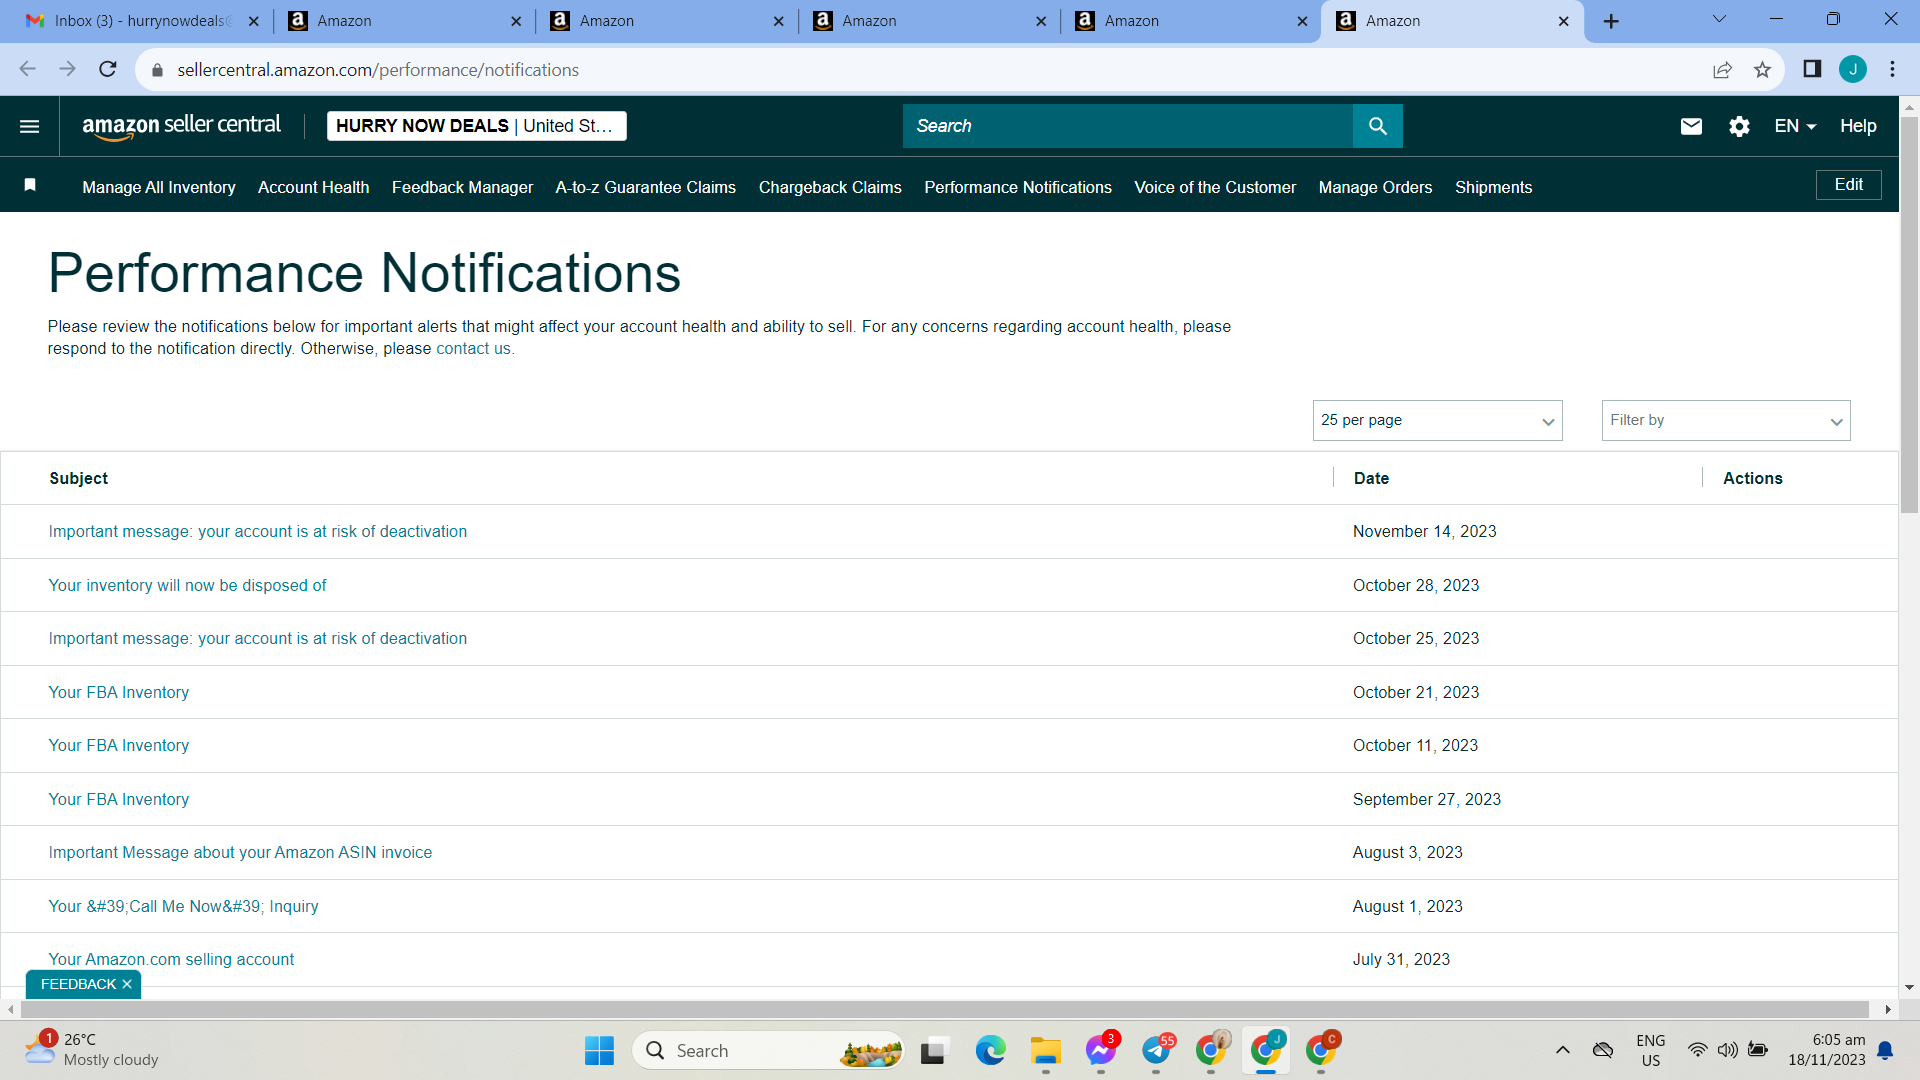Click the vertical page scrollbar

coord(1909,316)
